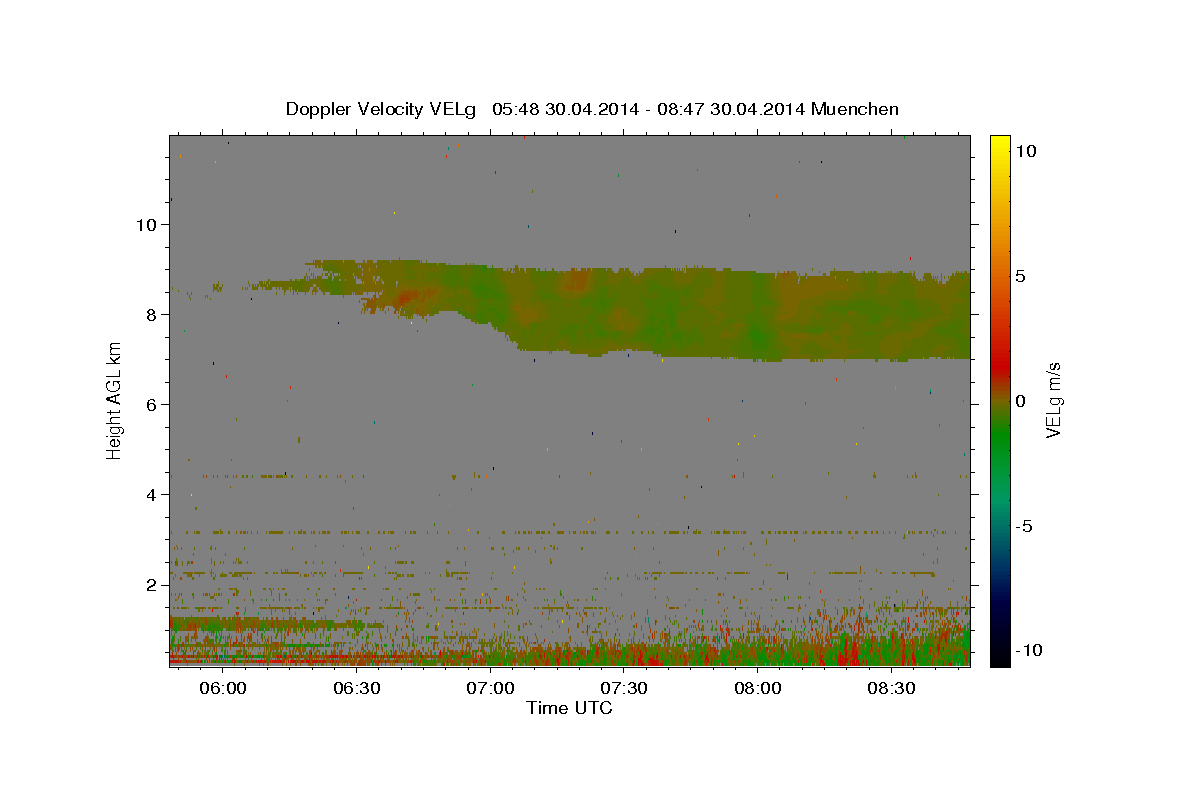Click the 'VELg m/s' colorbar title
Viewport: 1200px width, 800px height.
(1055, 400)
